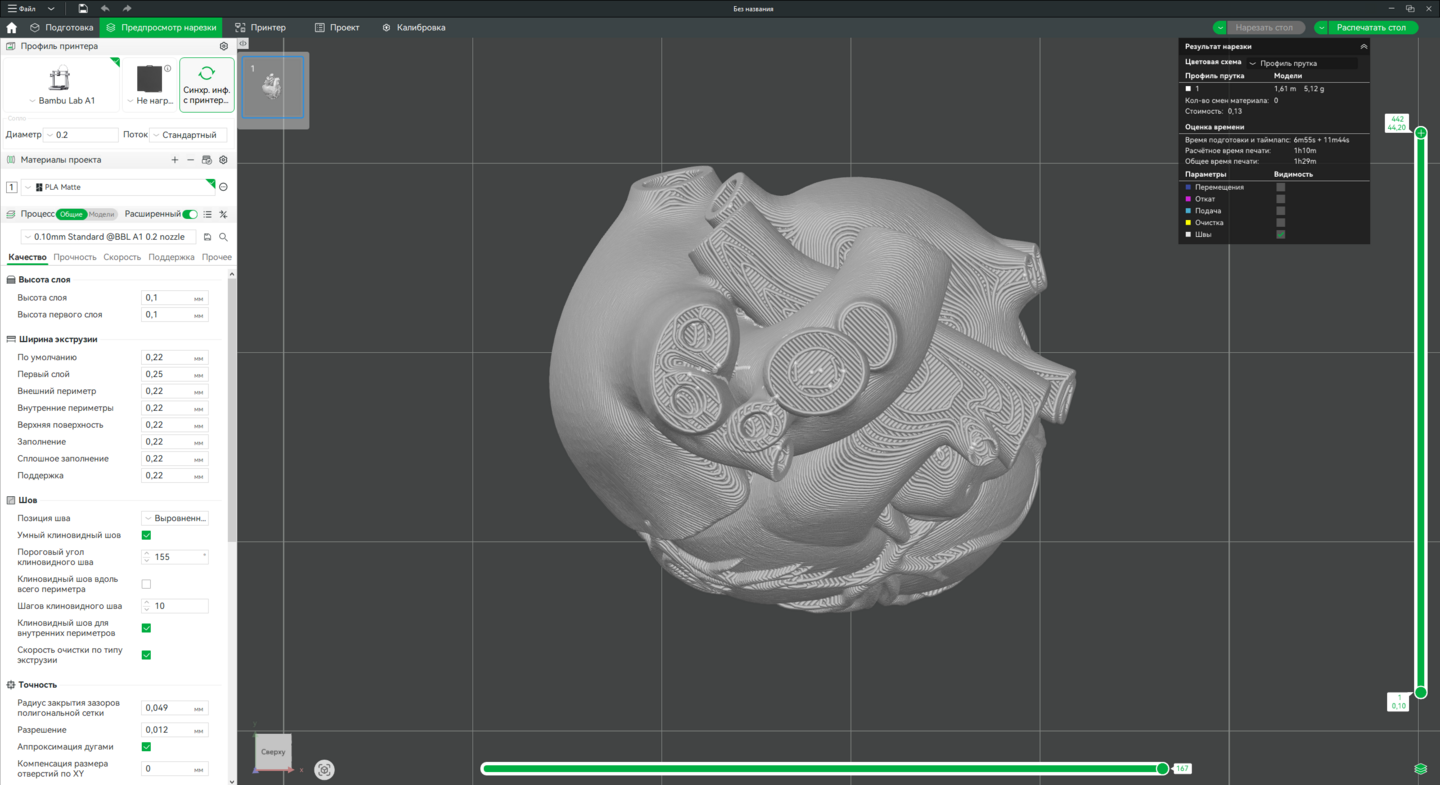This screenshot has height=785, width=1440.
Task: Open the Цветовая схема color scheme dropdown
Action: coord(1302,63)
